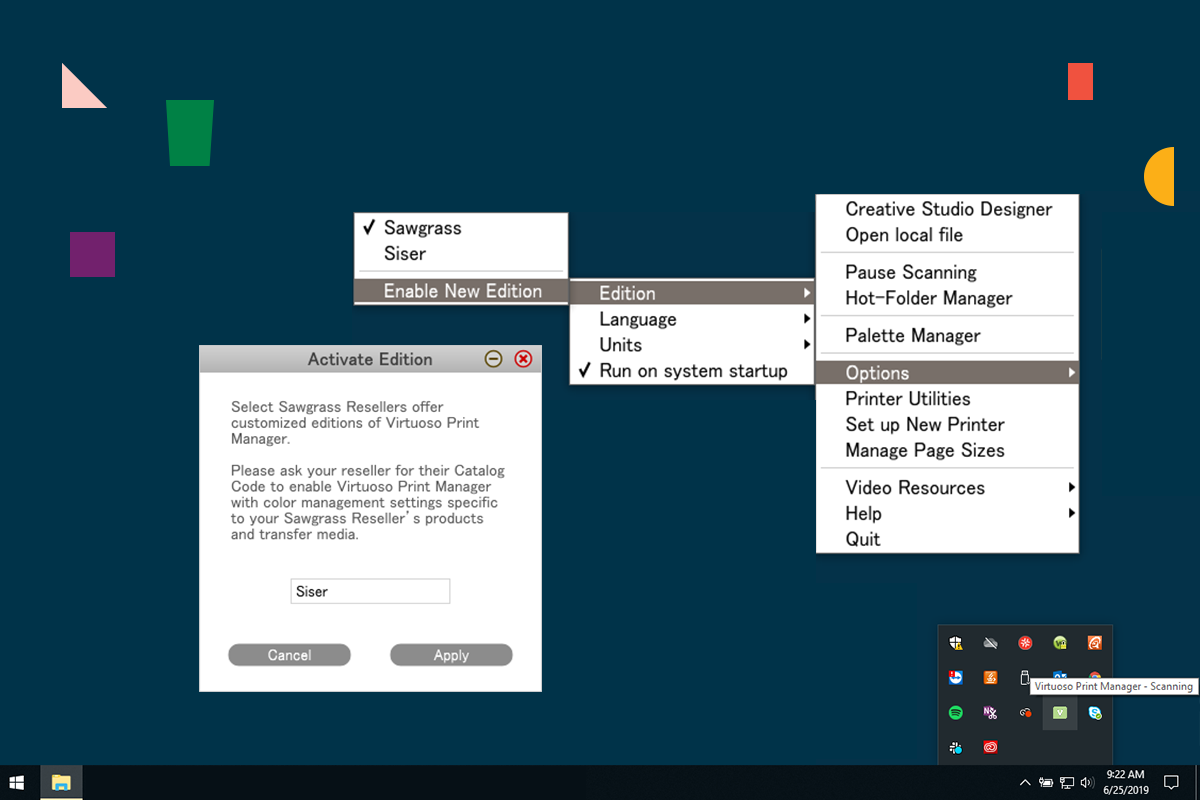Open the red Adobe Creative Cloud tray icon
Screen dimensions: 1200x800
coord(990,747)
